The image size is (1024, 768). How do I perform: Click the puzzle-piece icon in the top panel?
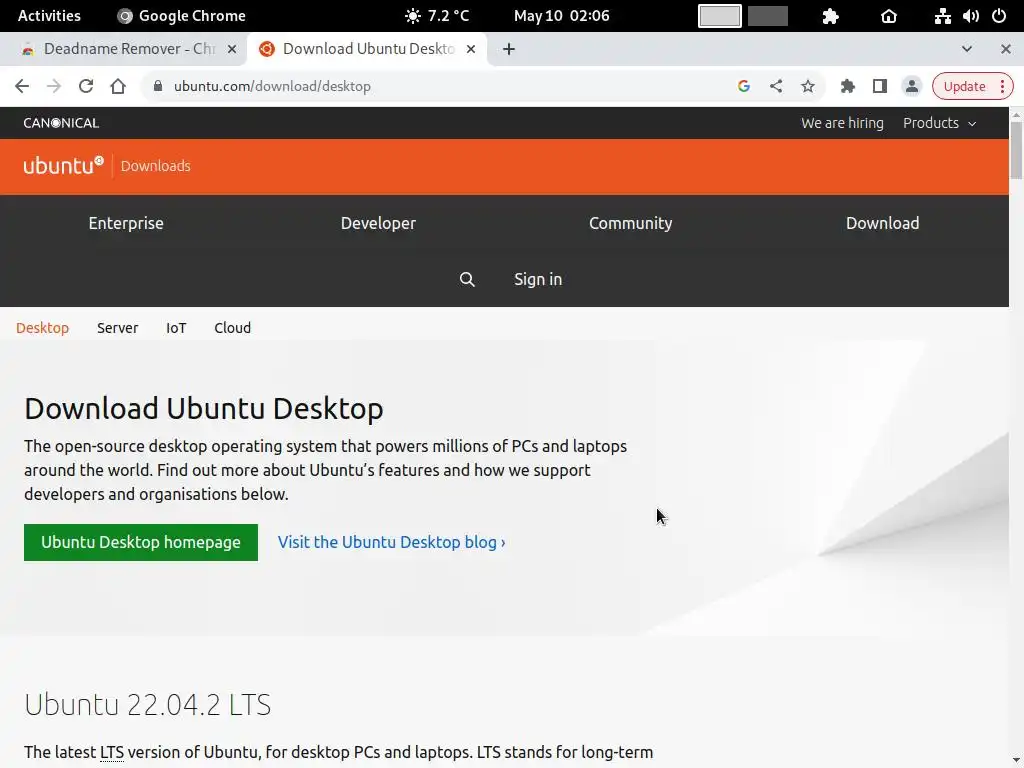pyautogui.click(x=830, y=16)
